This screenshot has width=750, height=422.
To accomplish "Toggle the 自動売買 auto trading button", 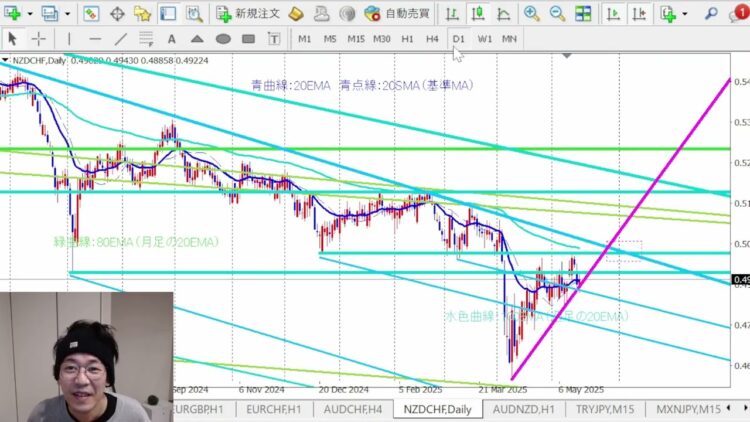I will pos(397,14).
